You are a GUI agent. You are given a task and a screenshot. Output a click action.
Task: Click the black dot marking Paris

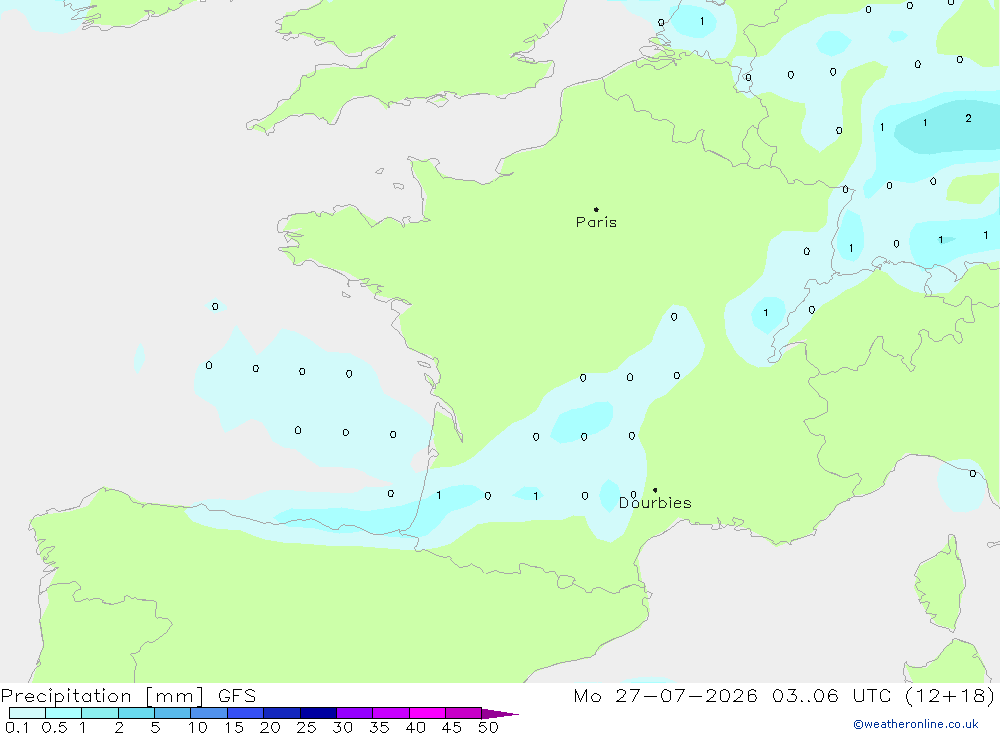[596, 209]
